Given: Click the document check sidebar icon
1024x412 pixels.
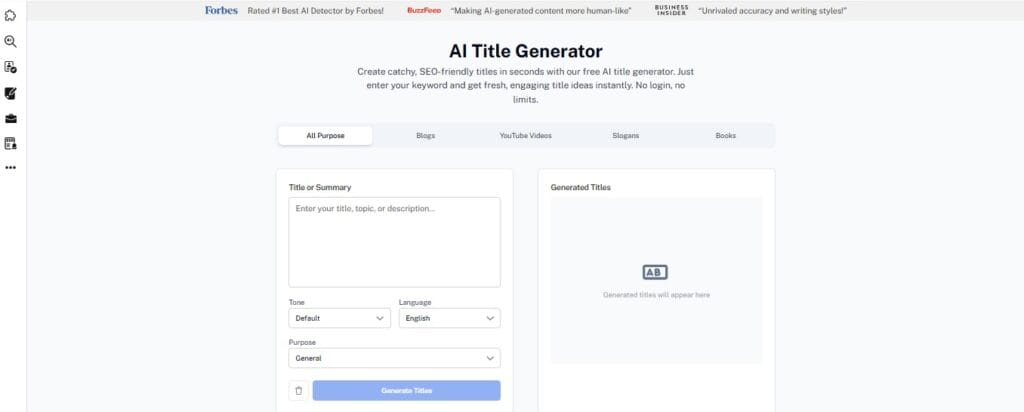Looking at the screenshot, I should 11,67.
